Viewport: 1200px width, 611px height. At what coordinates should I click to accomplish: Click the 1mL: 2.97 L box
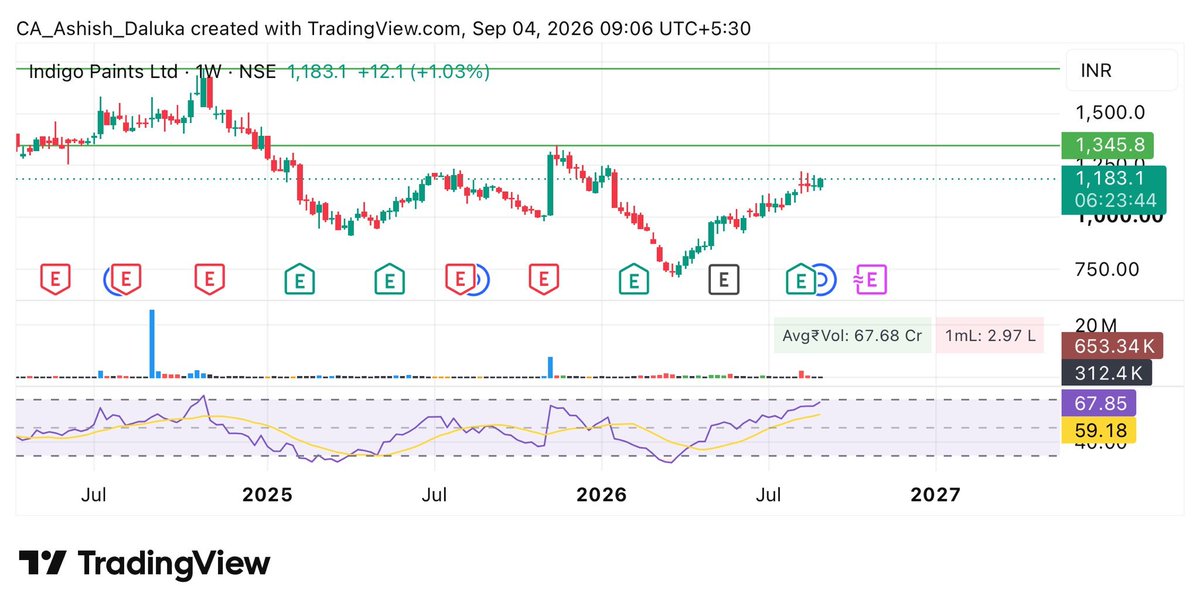(989, 335)
